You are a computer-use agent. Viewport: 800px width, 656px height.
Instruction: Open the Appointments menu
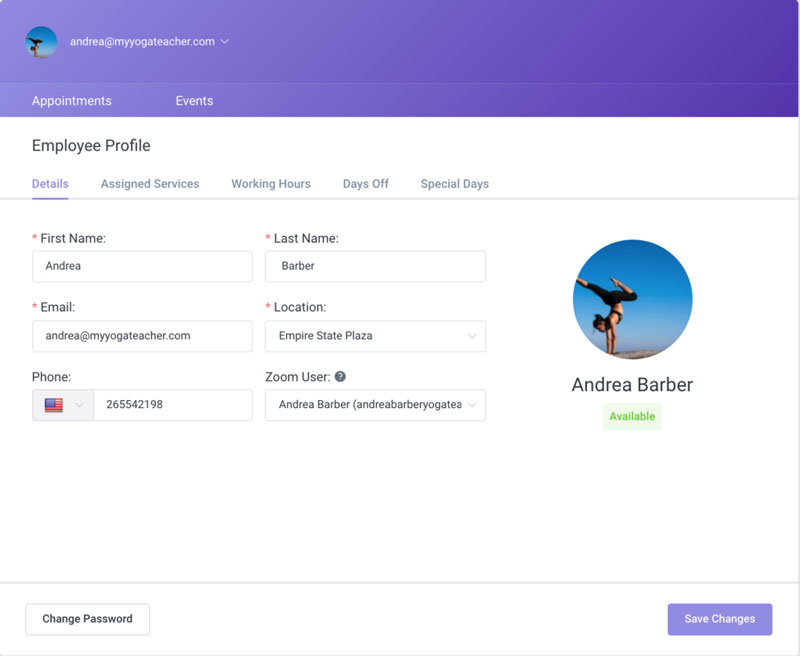pyautogui.click(x=71, y=100)
